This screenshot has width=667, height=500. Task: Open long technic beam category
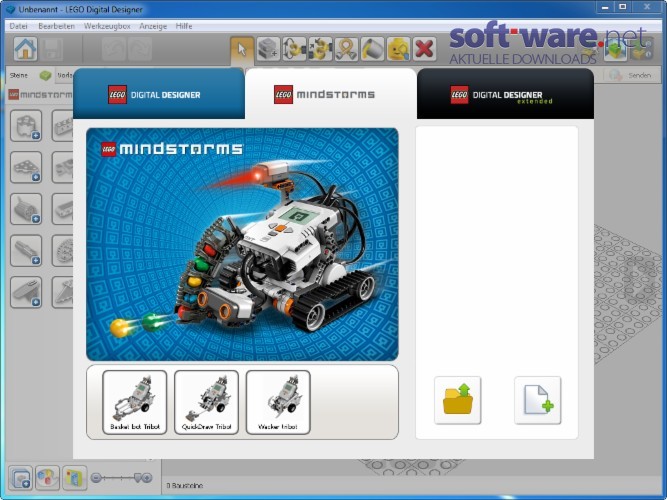click(x=63, y=209)
